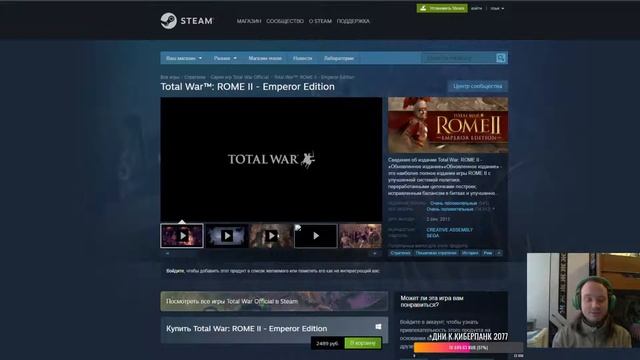Screen dimensions: 640x360
Task: Select the second trailer thumbnail
Action: pyautogui.click(x=227, y=236)
